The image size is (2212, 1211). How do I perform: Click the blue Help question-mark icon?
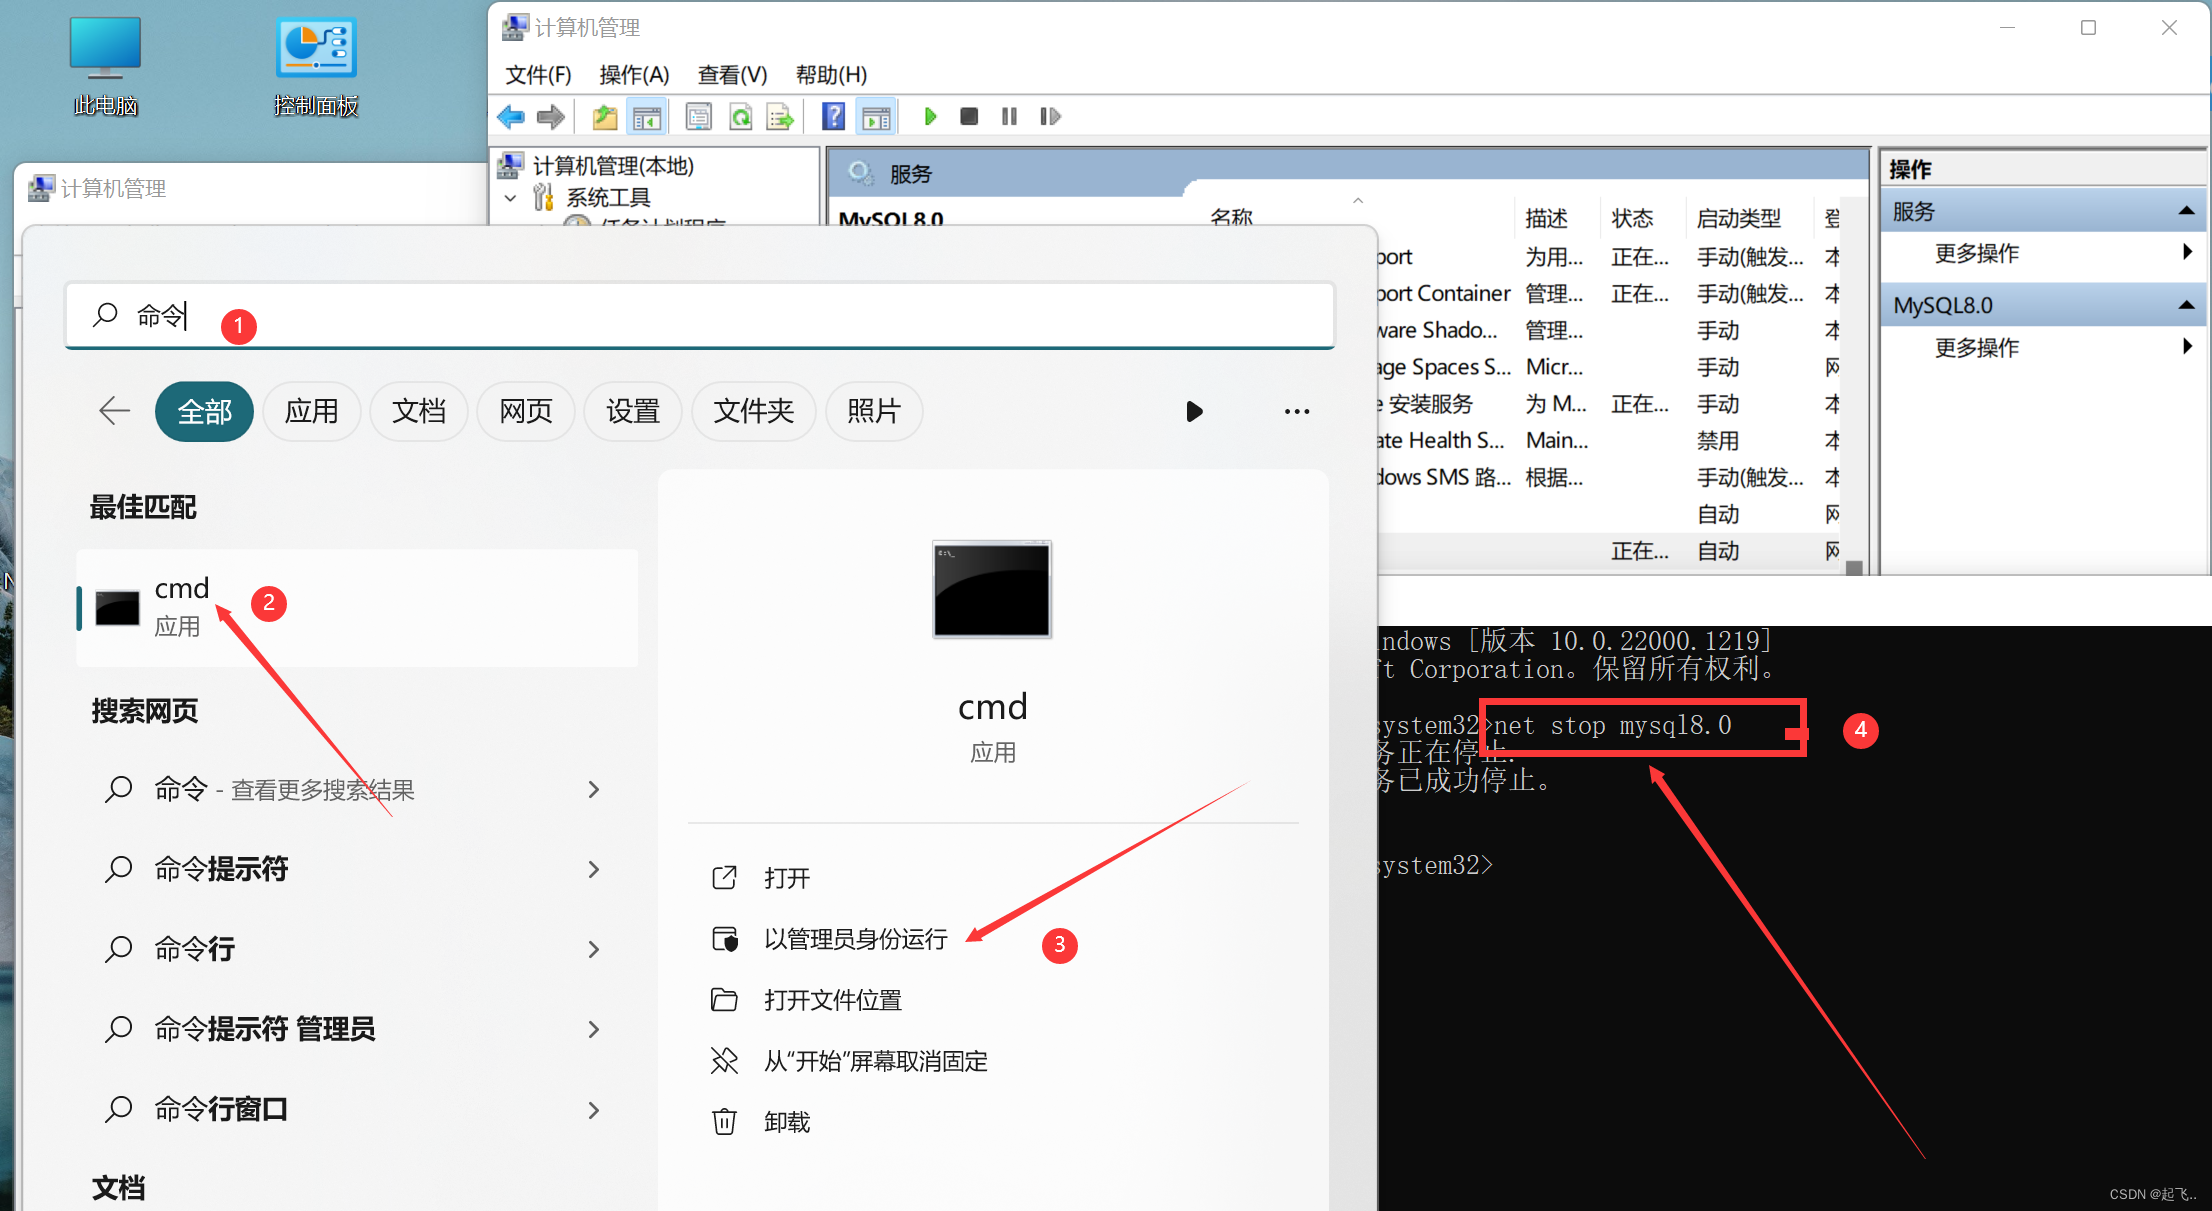pyautogui.click(x=833, y=117)
